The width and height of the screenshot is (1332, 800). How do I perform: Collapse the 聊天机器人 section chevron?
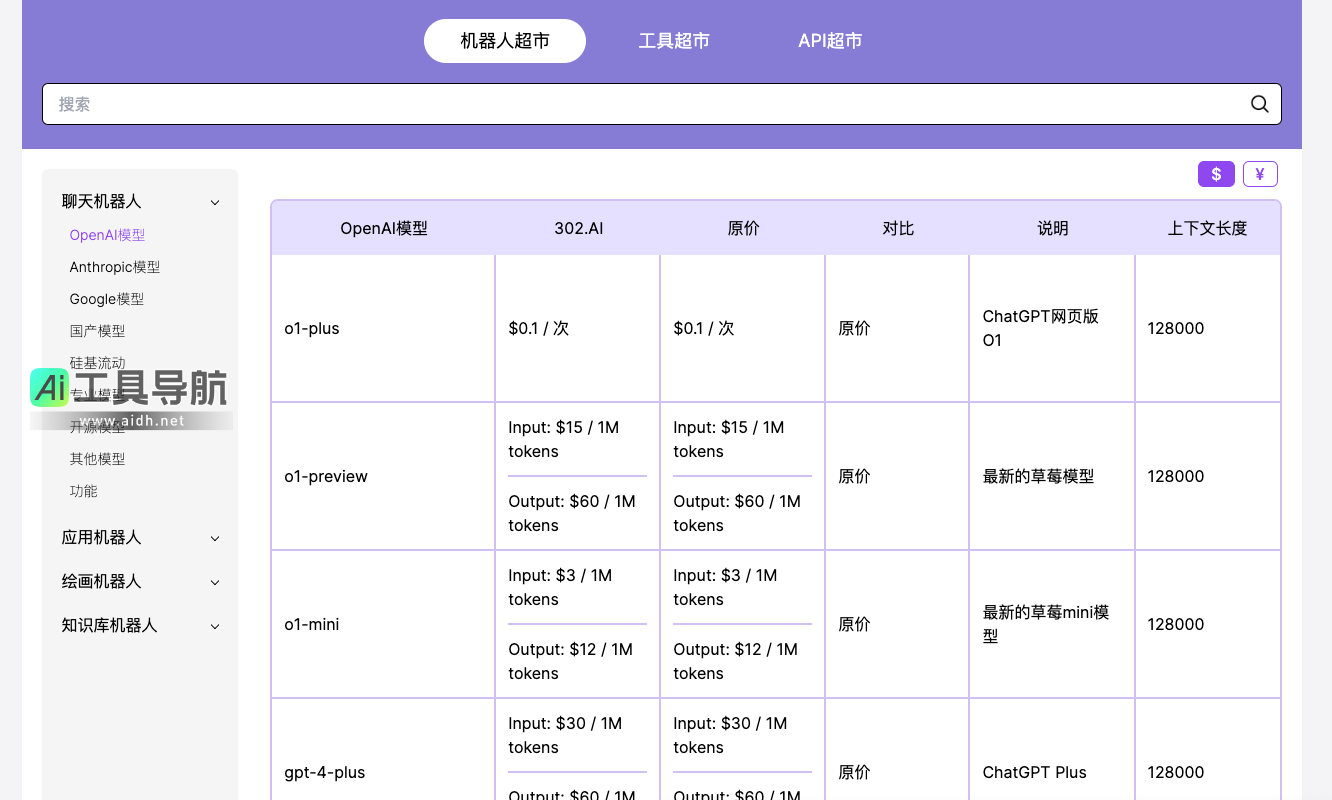tap(215, 202)
